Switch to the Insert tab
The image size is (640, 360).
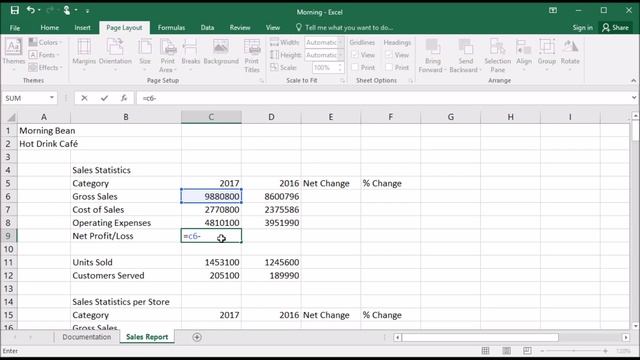[82, 28]
